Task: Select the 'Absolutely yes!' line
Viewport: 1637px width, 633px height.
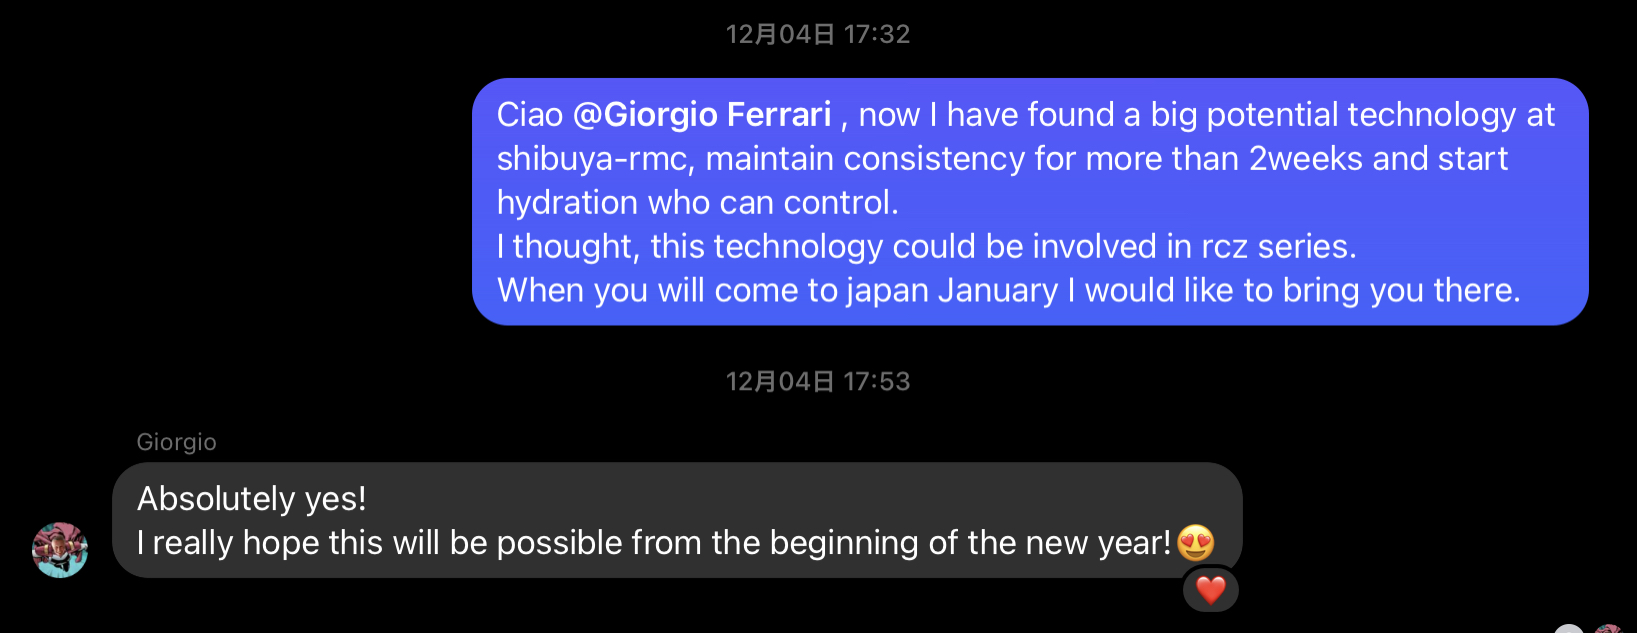Action: coord(252,498)
